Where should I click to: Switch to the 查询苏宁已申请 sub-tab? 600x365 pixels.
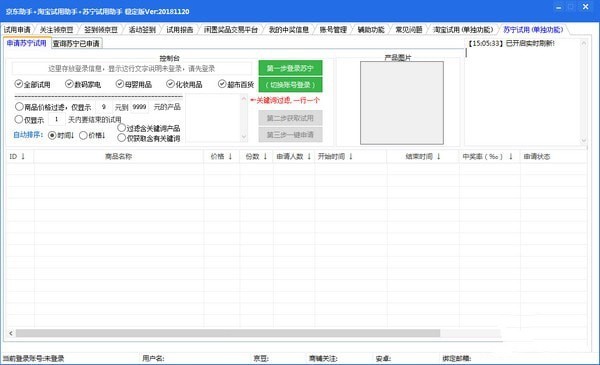click(x=76, y=44)
